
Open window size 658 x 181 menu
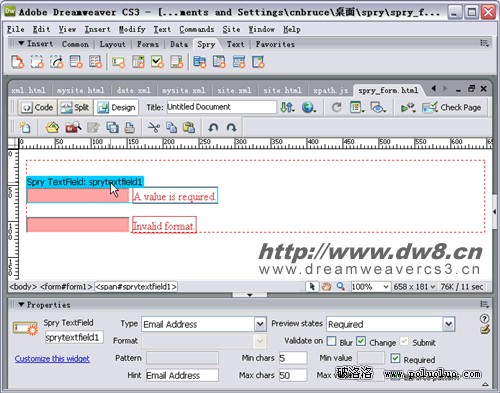(x=414, y=286)
